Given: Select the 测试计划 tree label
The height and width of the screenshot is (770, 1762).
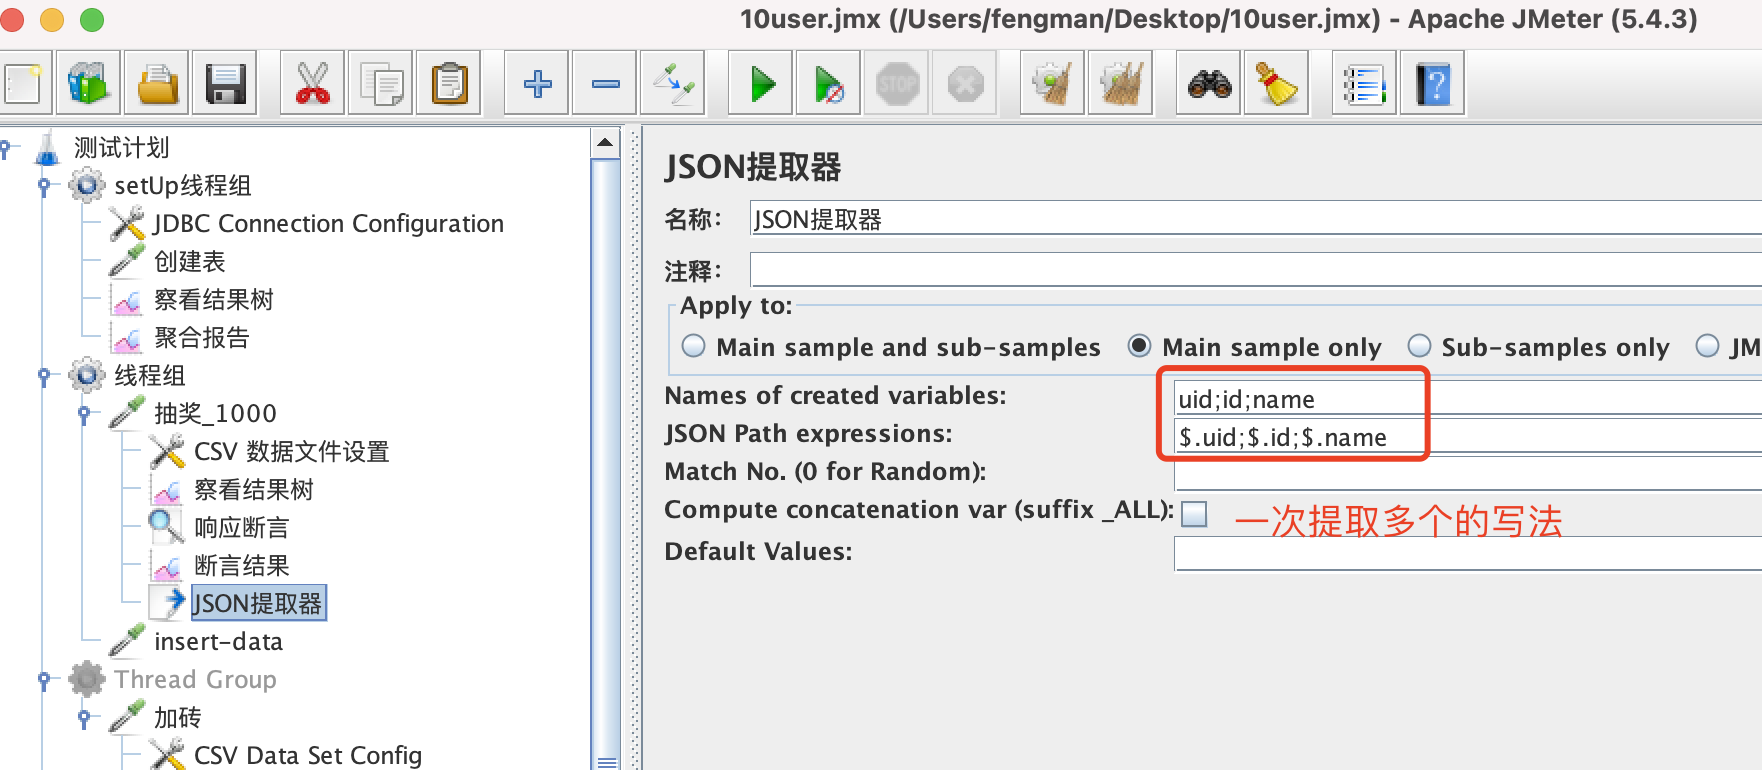Looking at the screenshot, I should (121, 148).
